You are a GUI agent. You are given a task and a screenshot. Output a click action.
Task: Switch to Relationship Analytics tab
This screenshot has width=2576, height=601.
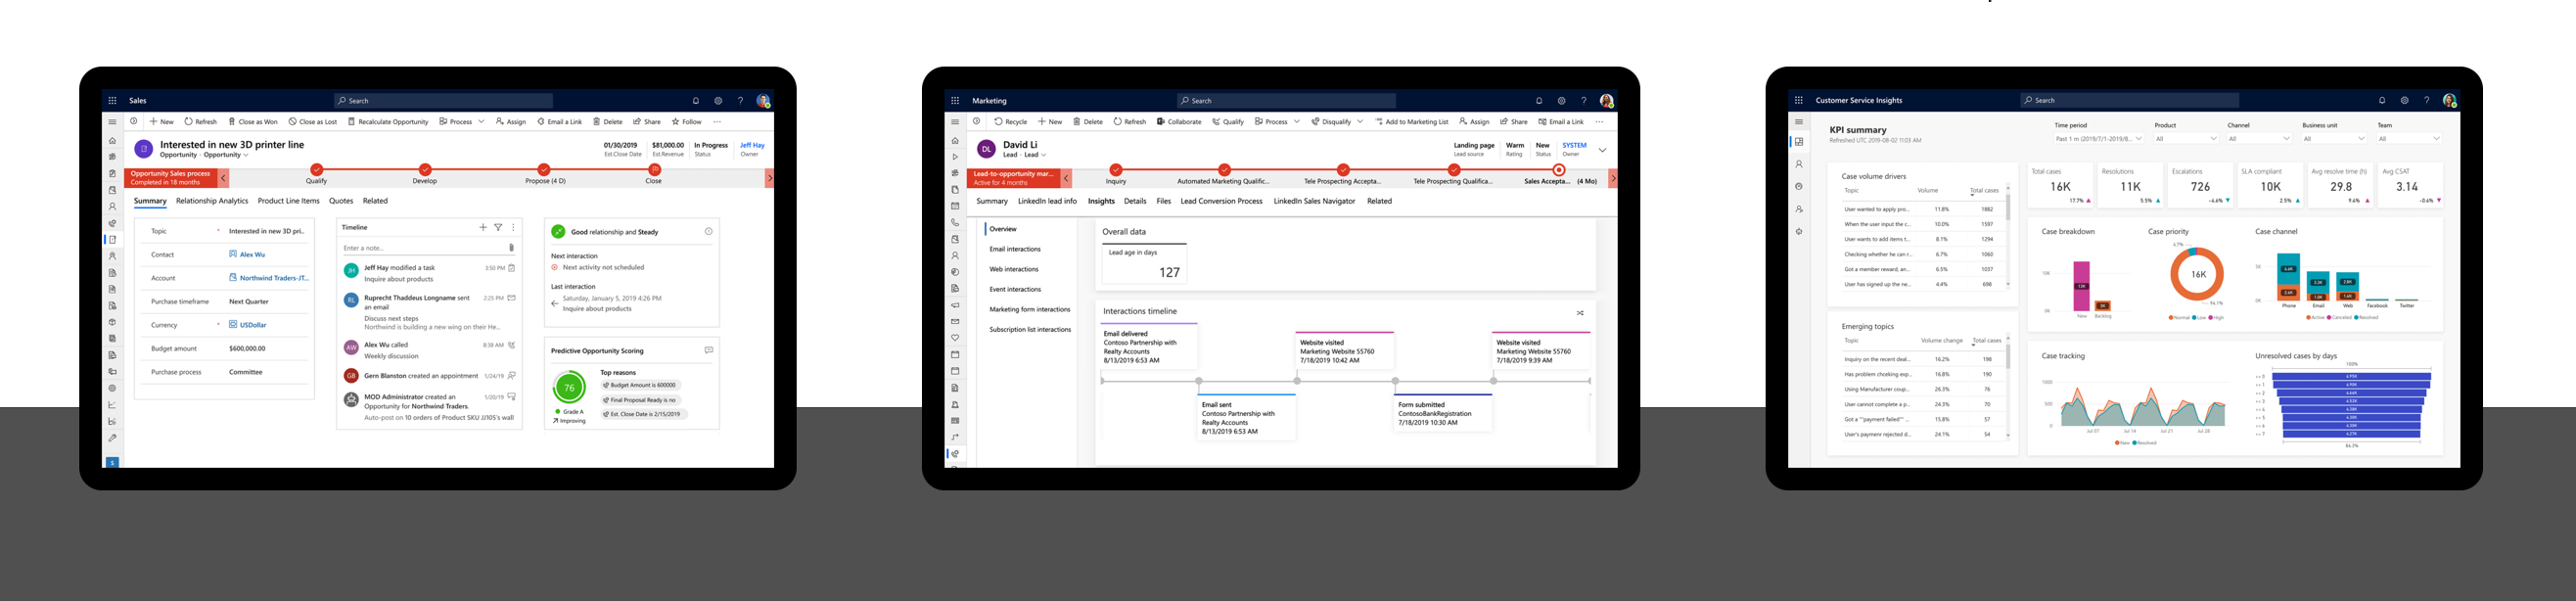[212, 201]
